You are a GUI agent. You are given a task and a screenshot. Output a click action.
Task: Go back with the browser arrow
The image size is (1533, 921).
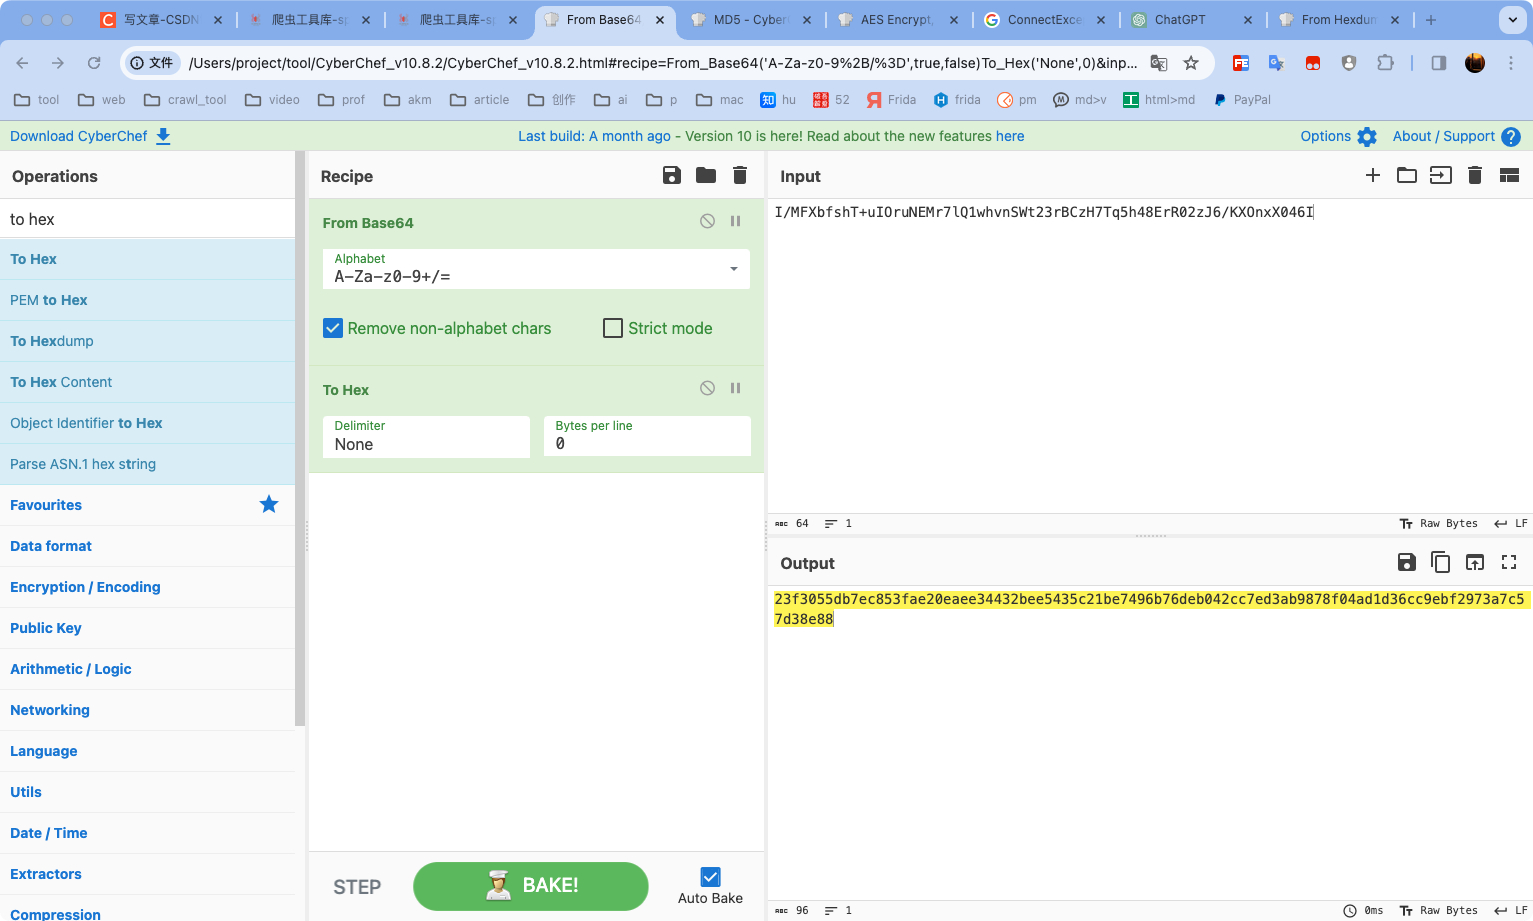coord(22,63)
